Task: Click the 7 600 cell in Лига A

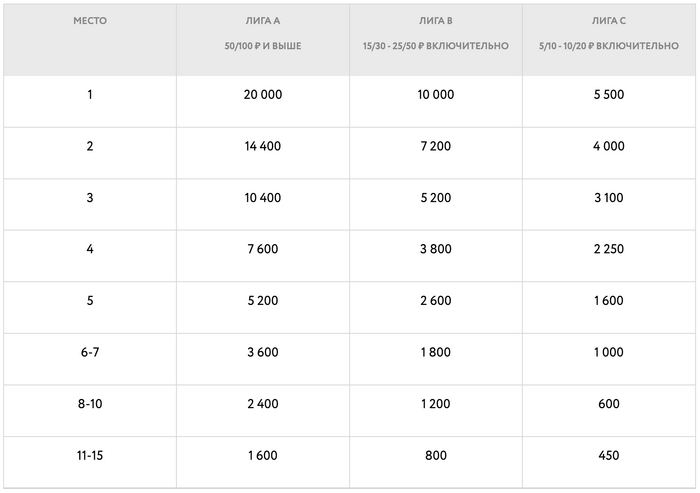Action: point(262,250)
